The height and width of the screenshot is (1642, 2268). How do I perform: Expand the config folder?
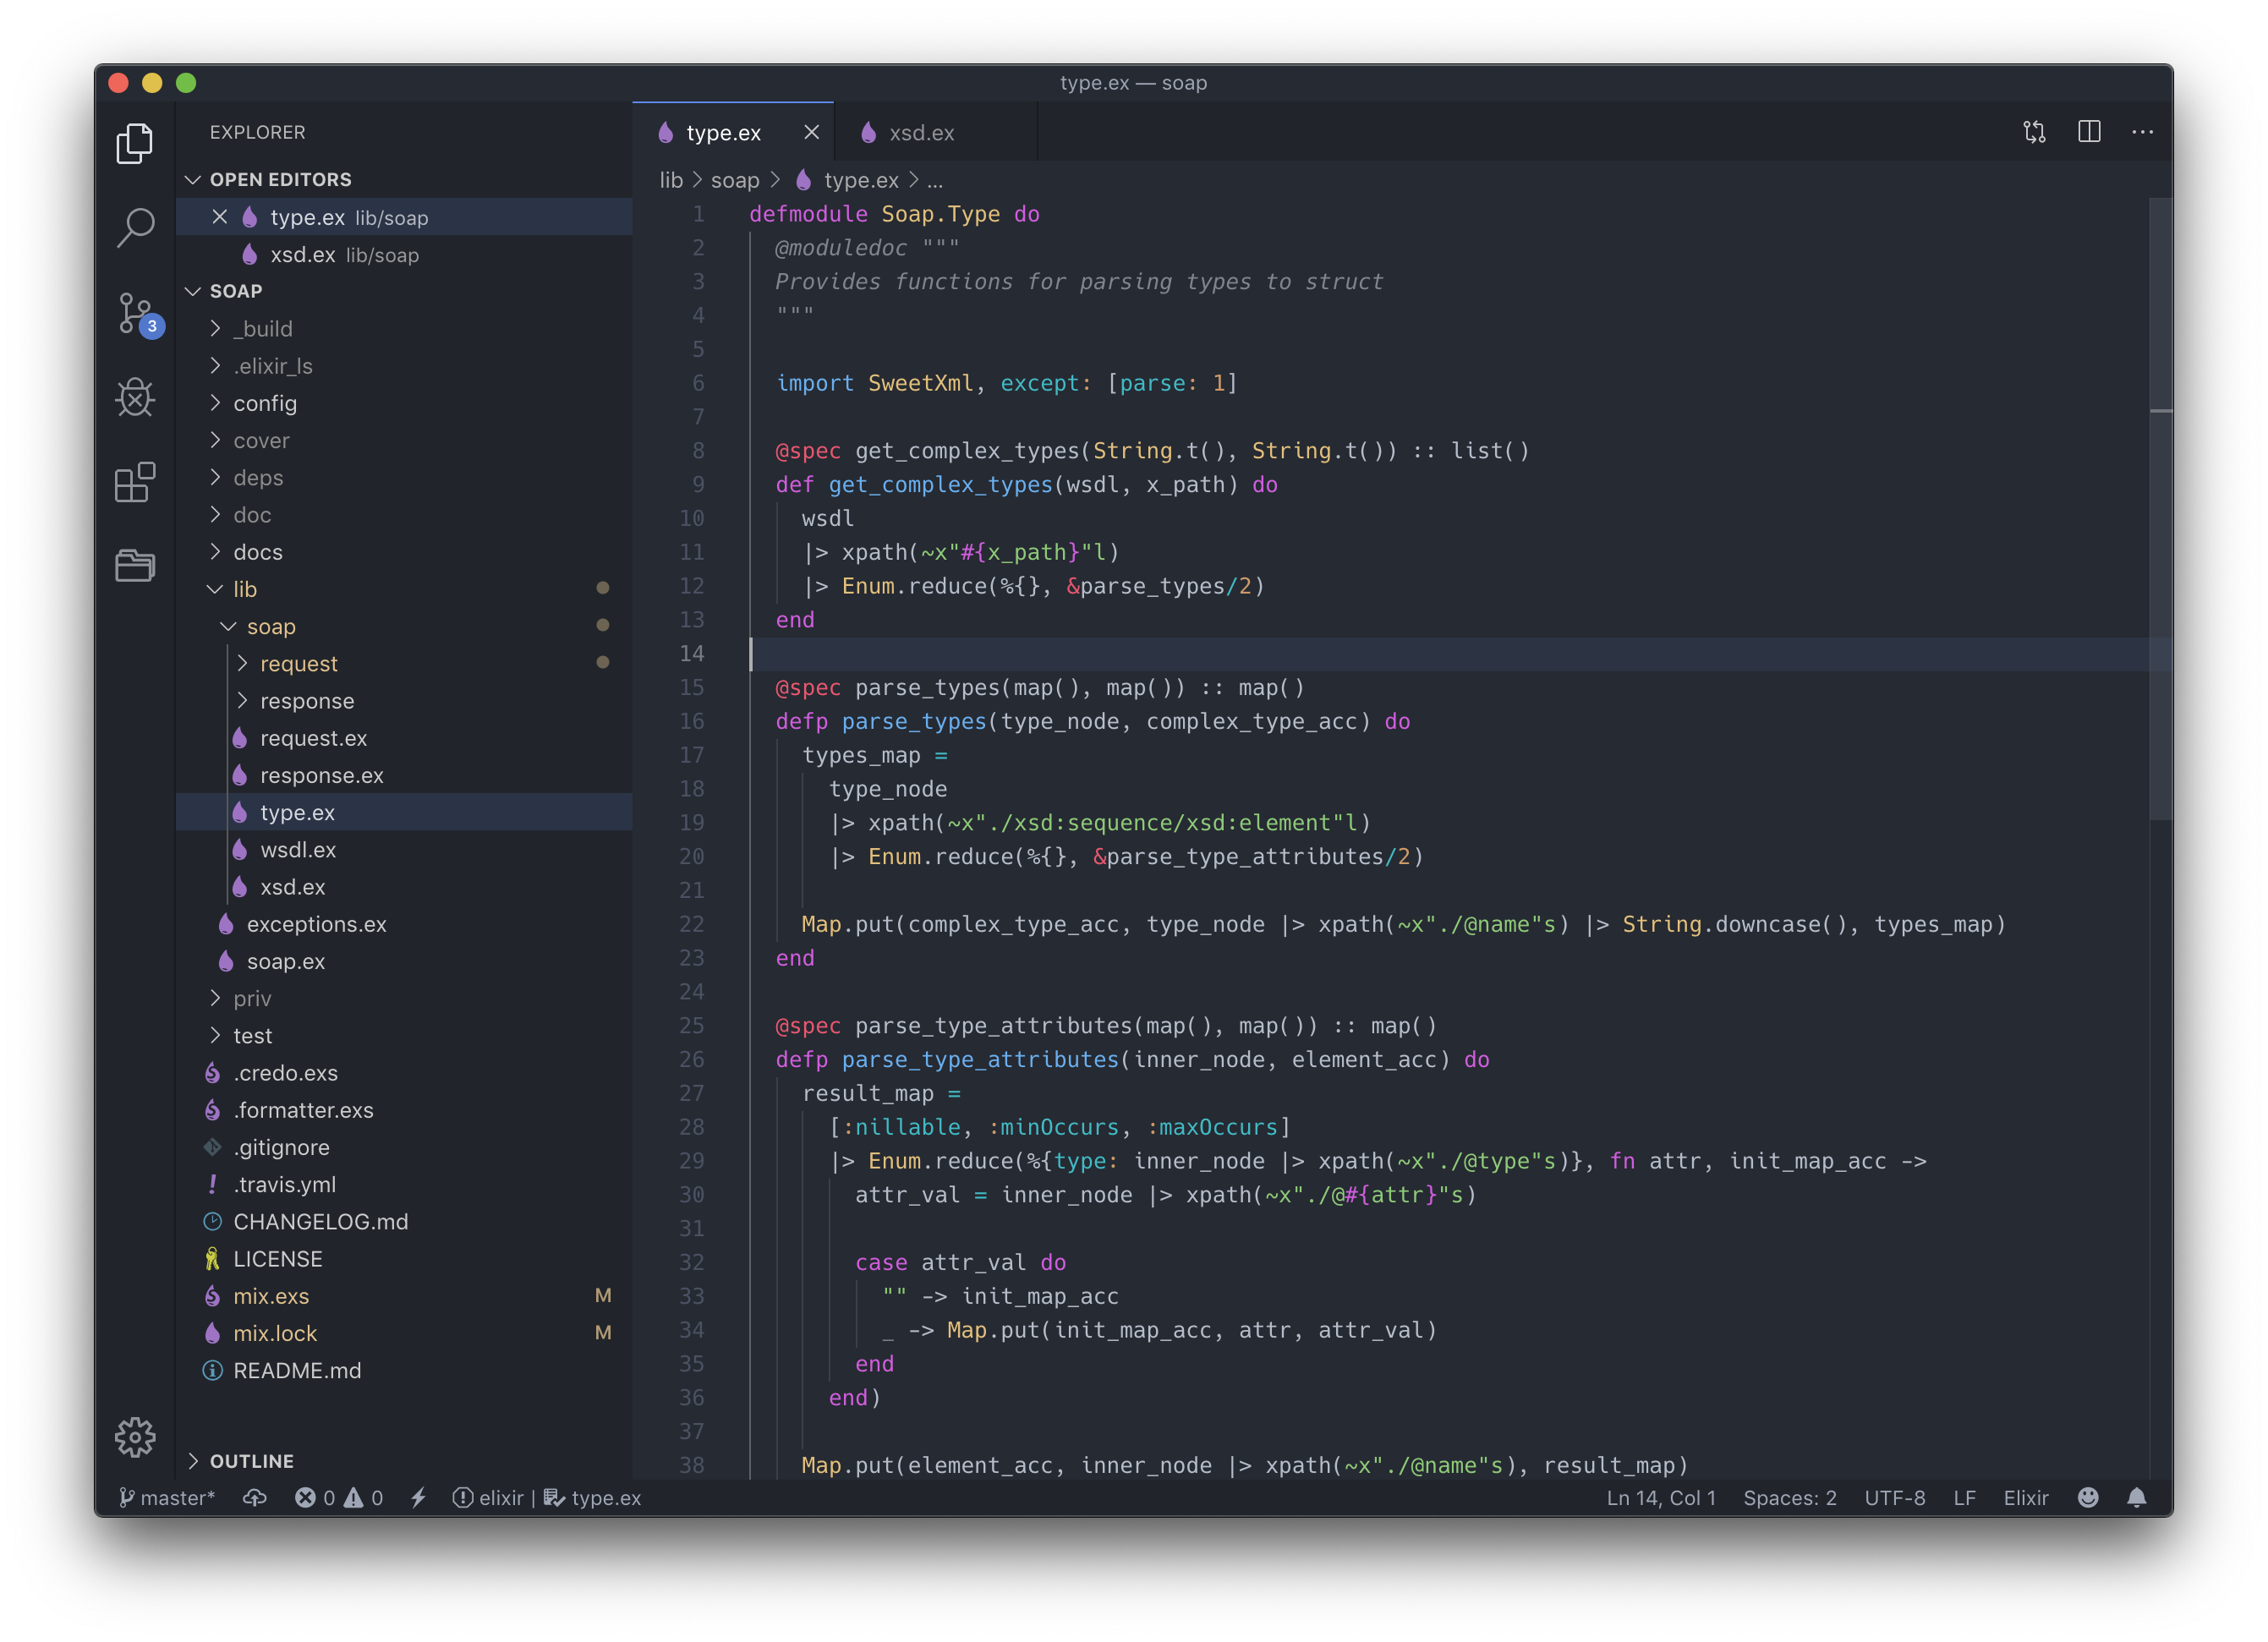point(264,403)
